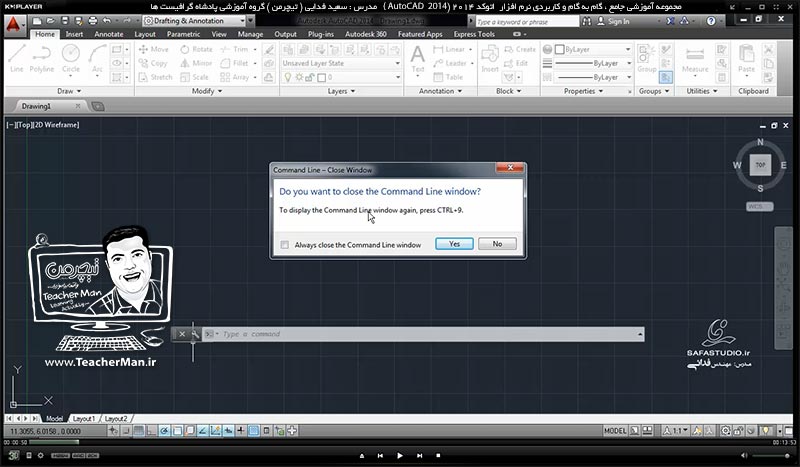Click the Move modify tool
Viewport: 800px width, 467px height.
(x=154, y=49)
